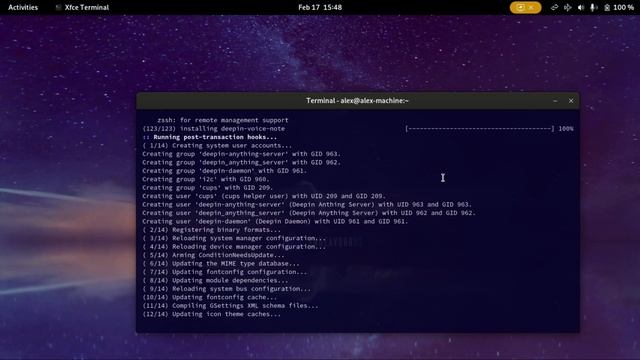Click line creating user 'cups' helper
The image size is (640, 360).
pos(264,196)
